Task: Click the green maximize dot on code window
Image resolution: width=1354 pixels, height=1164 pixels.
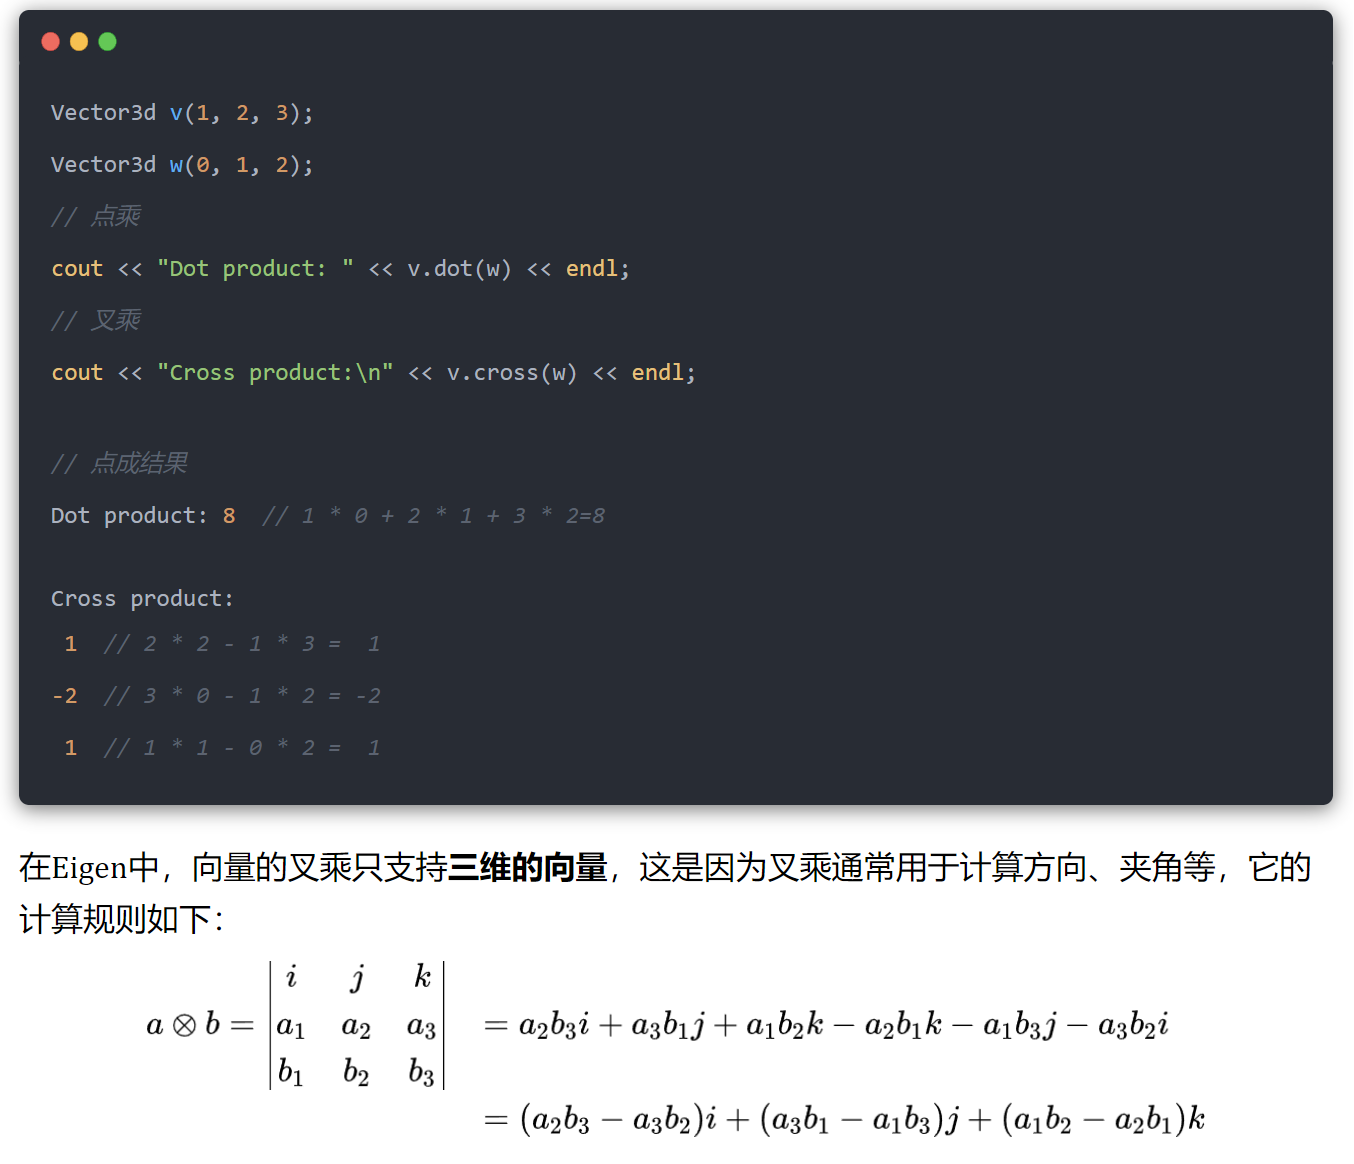Action: [107, 41]
